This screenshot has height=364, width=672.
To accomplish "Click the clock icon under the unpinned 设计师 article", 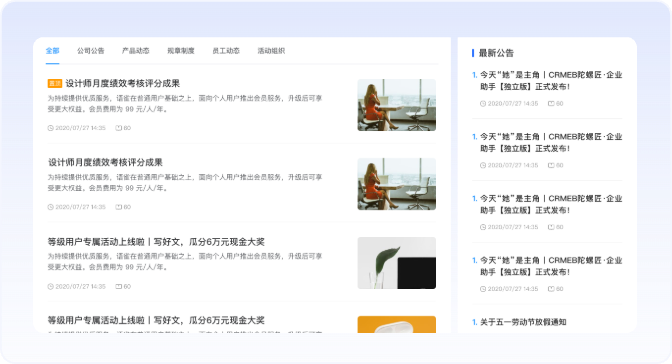I will coord(51,207).
